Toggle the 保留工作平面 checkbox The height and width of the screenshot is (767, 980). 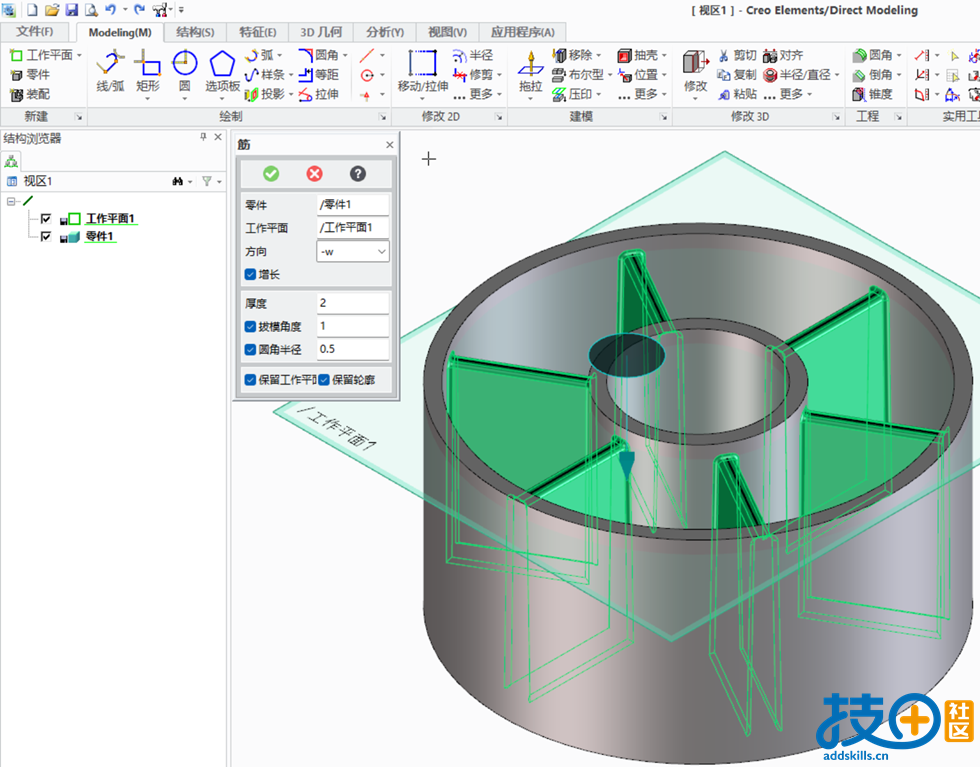[x=250, y=379]
